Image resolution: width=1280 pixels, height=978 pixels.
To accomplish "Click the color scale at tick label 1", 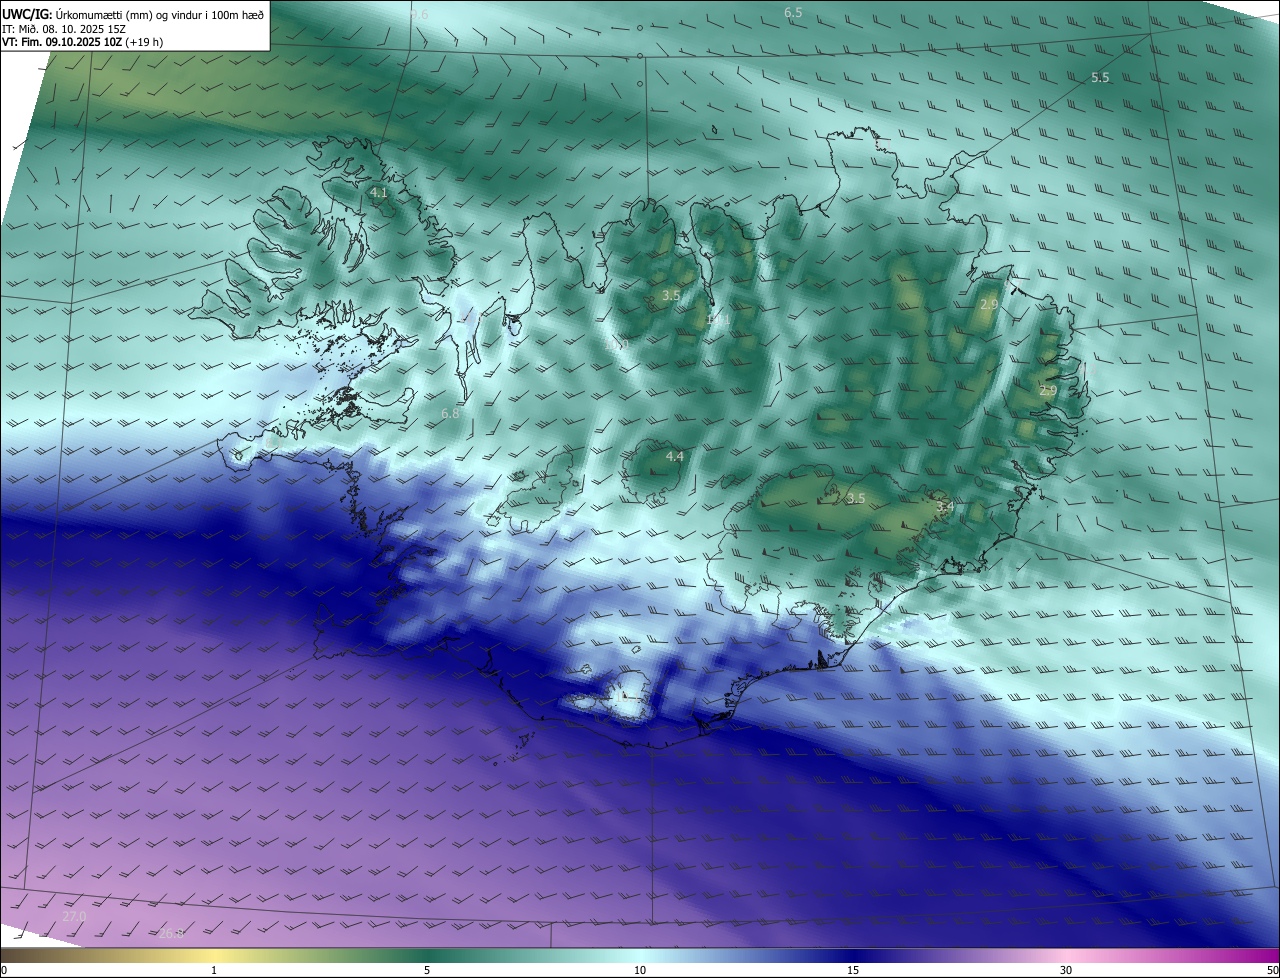I will pyautogui.click(x=214, y=970).
